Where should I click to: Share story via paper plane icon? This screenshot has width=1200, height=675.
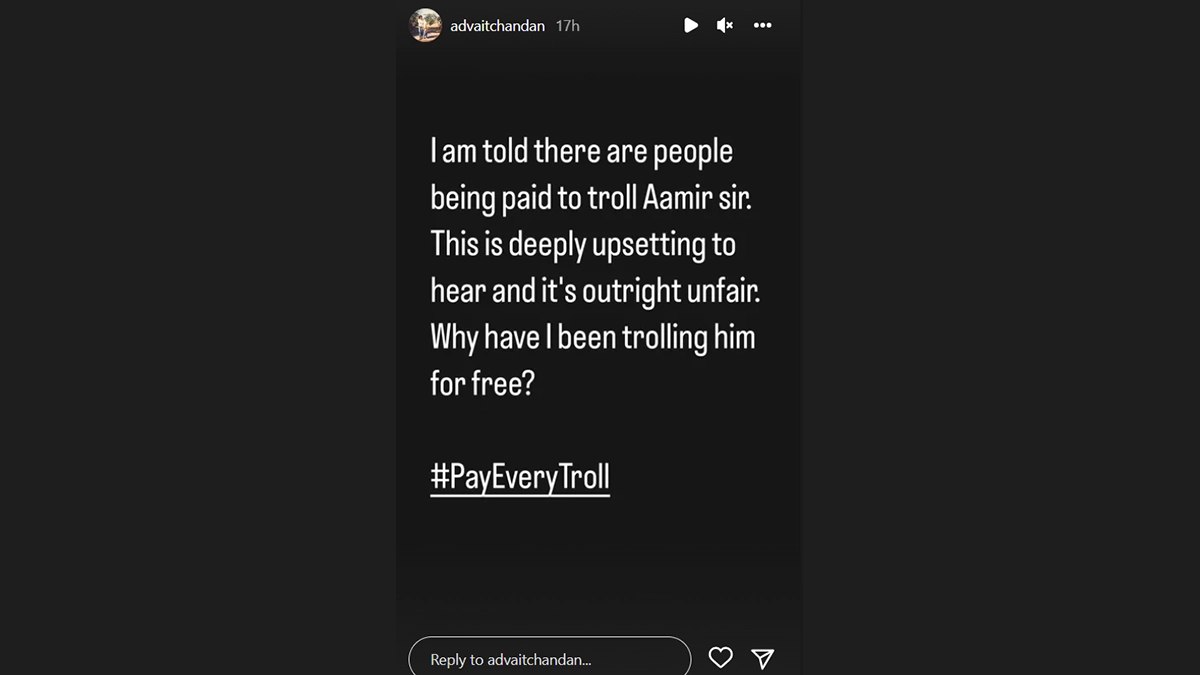coord(762,658)
